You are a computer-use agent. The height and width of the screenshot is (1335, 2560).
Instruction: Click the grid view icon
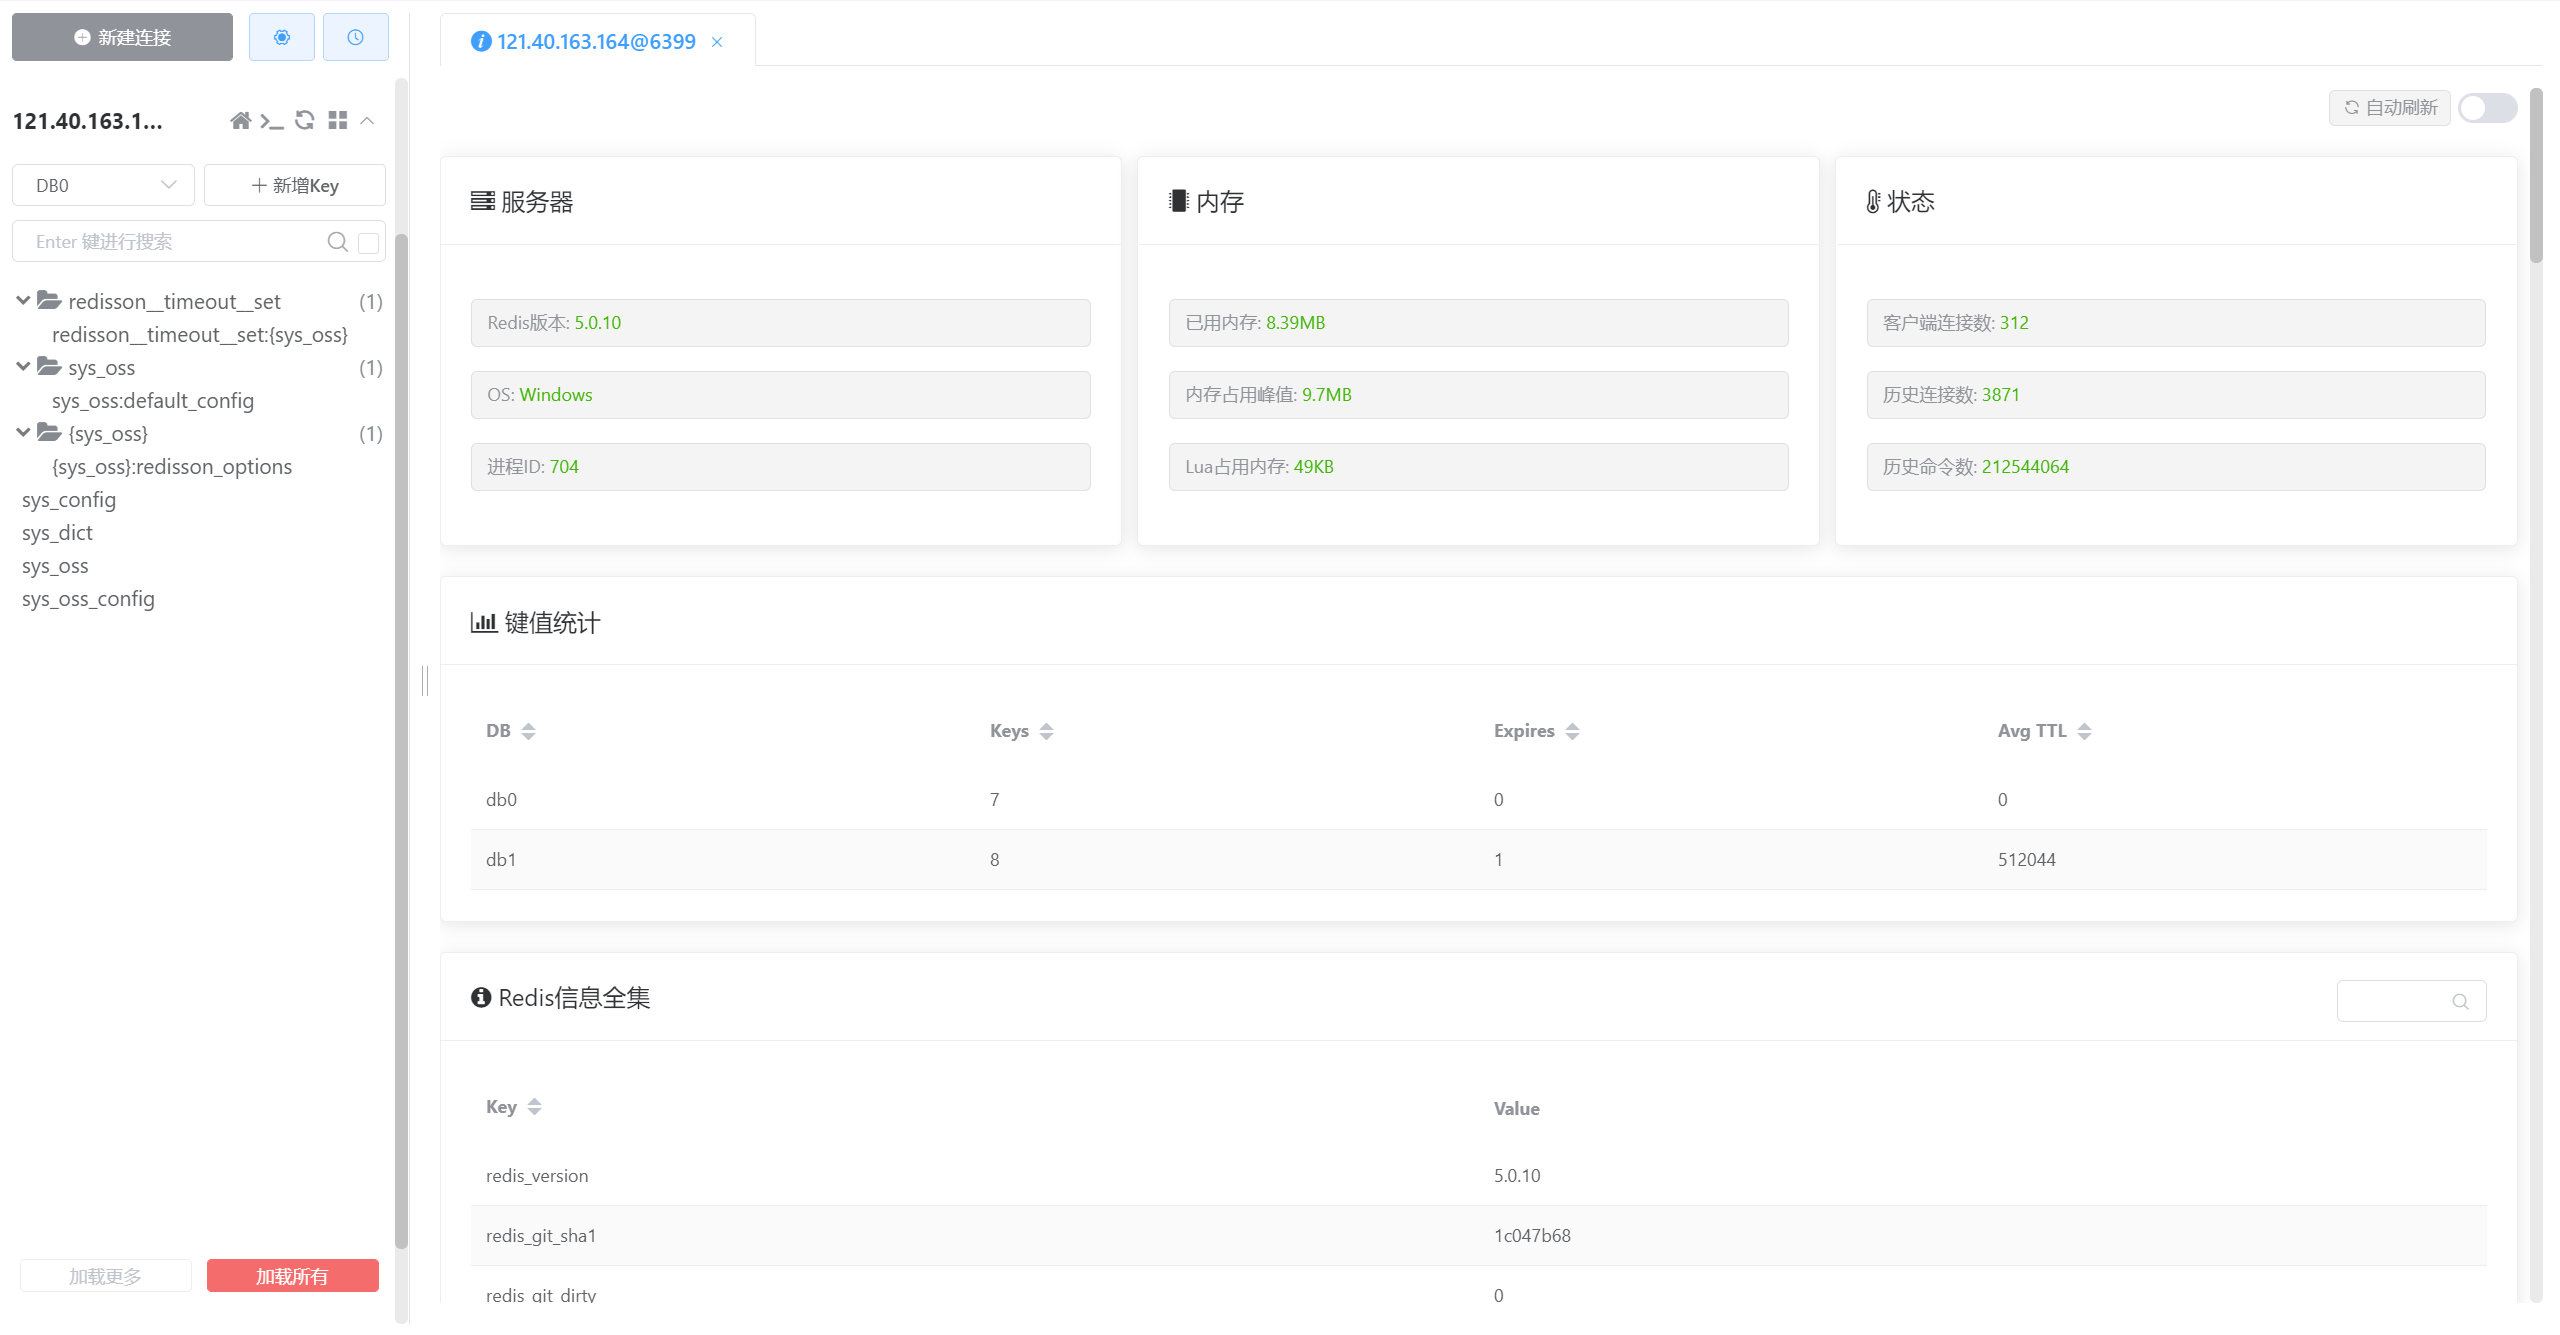pos(338,121)
